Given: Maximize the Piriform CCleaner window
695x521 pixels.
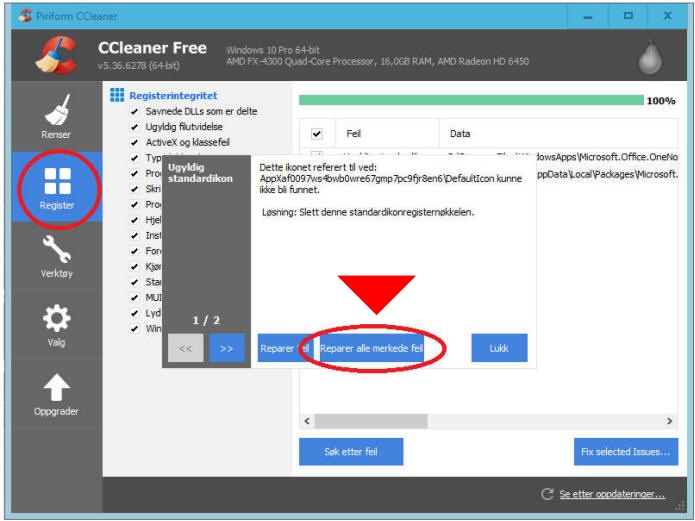Looking at the screenshot, I should pos(628,17).
